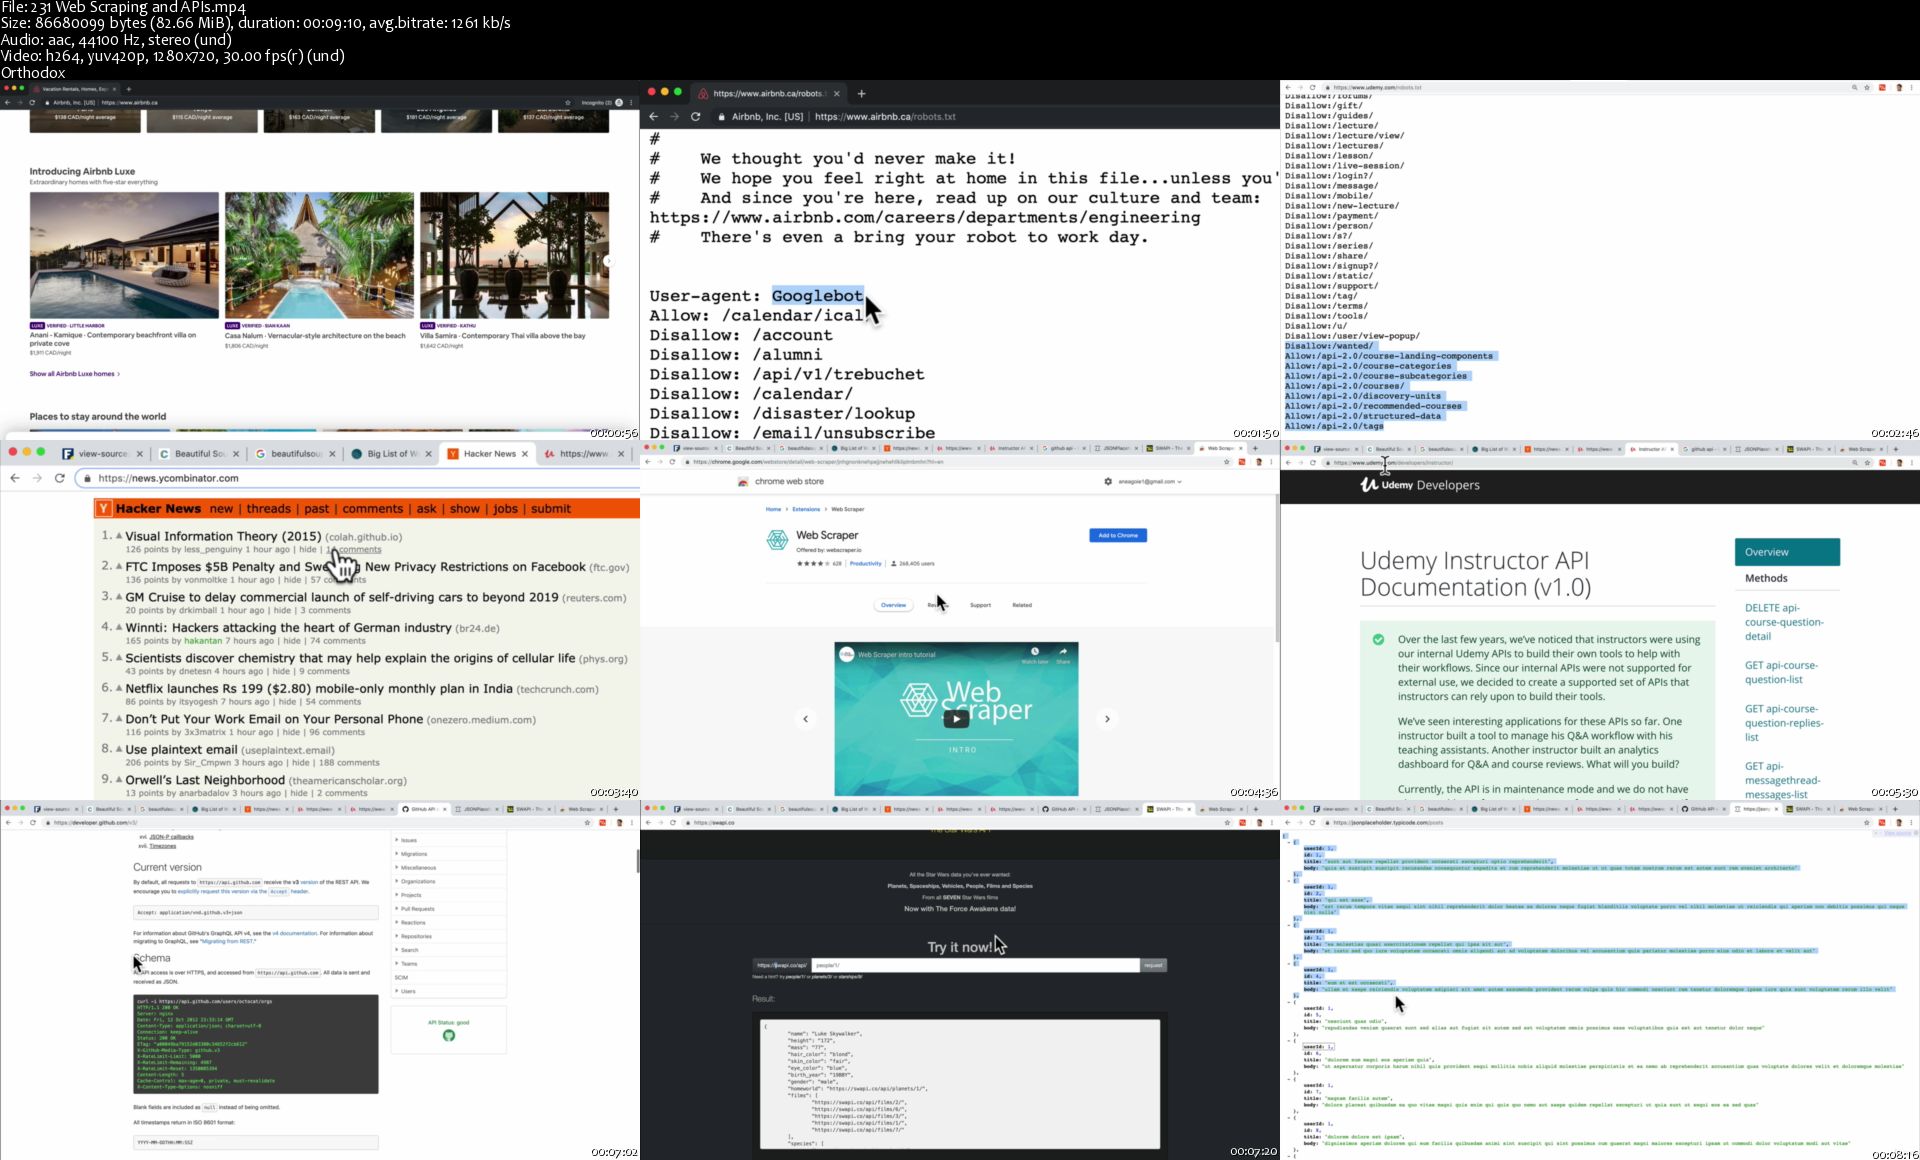Open the Chrome Web Store settings gear
Image resolution: width=1920 pixels, height=1160 pixels.
click(x=1108, y=481)
